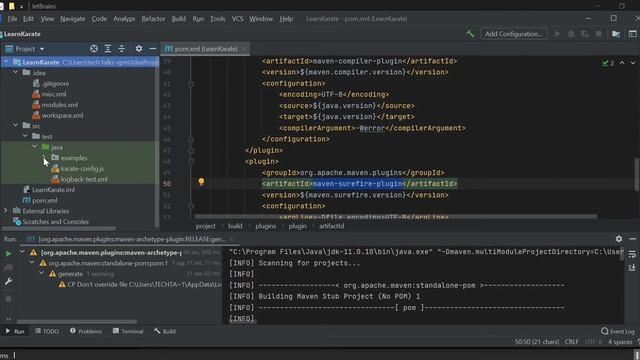The width and height of the screenshot is (640, 360).
Task: Click '4 spaces' indent setting in status bar
Action: coord(620,342)
